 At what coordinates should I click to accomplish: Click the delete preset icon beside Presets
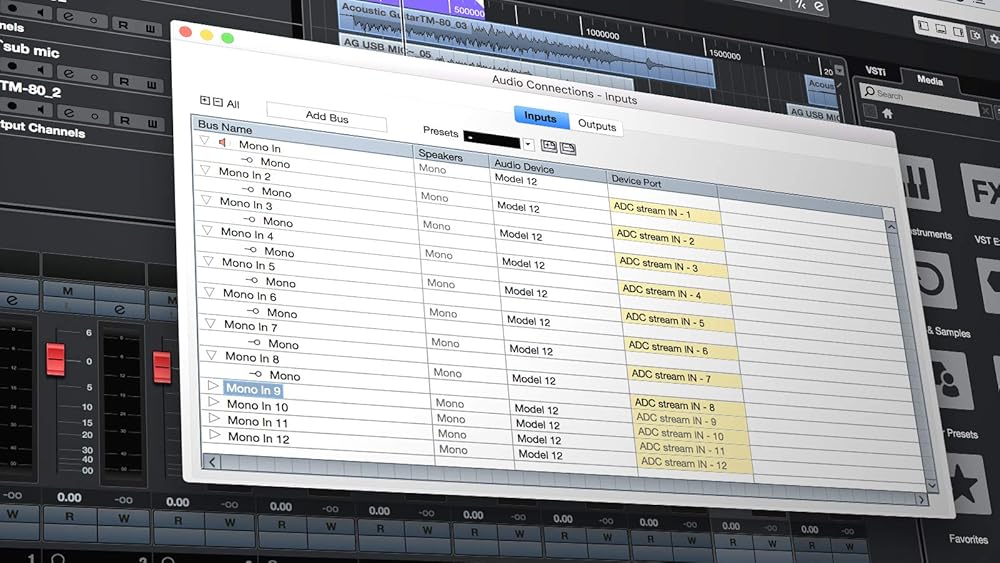click(x=568, y=148)
